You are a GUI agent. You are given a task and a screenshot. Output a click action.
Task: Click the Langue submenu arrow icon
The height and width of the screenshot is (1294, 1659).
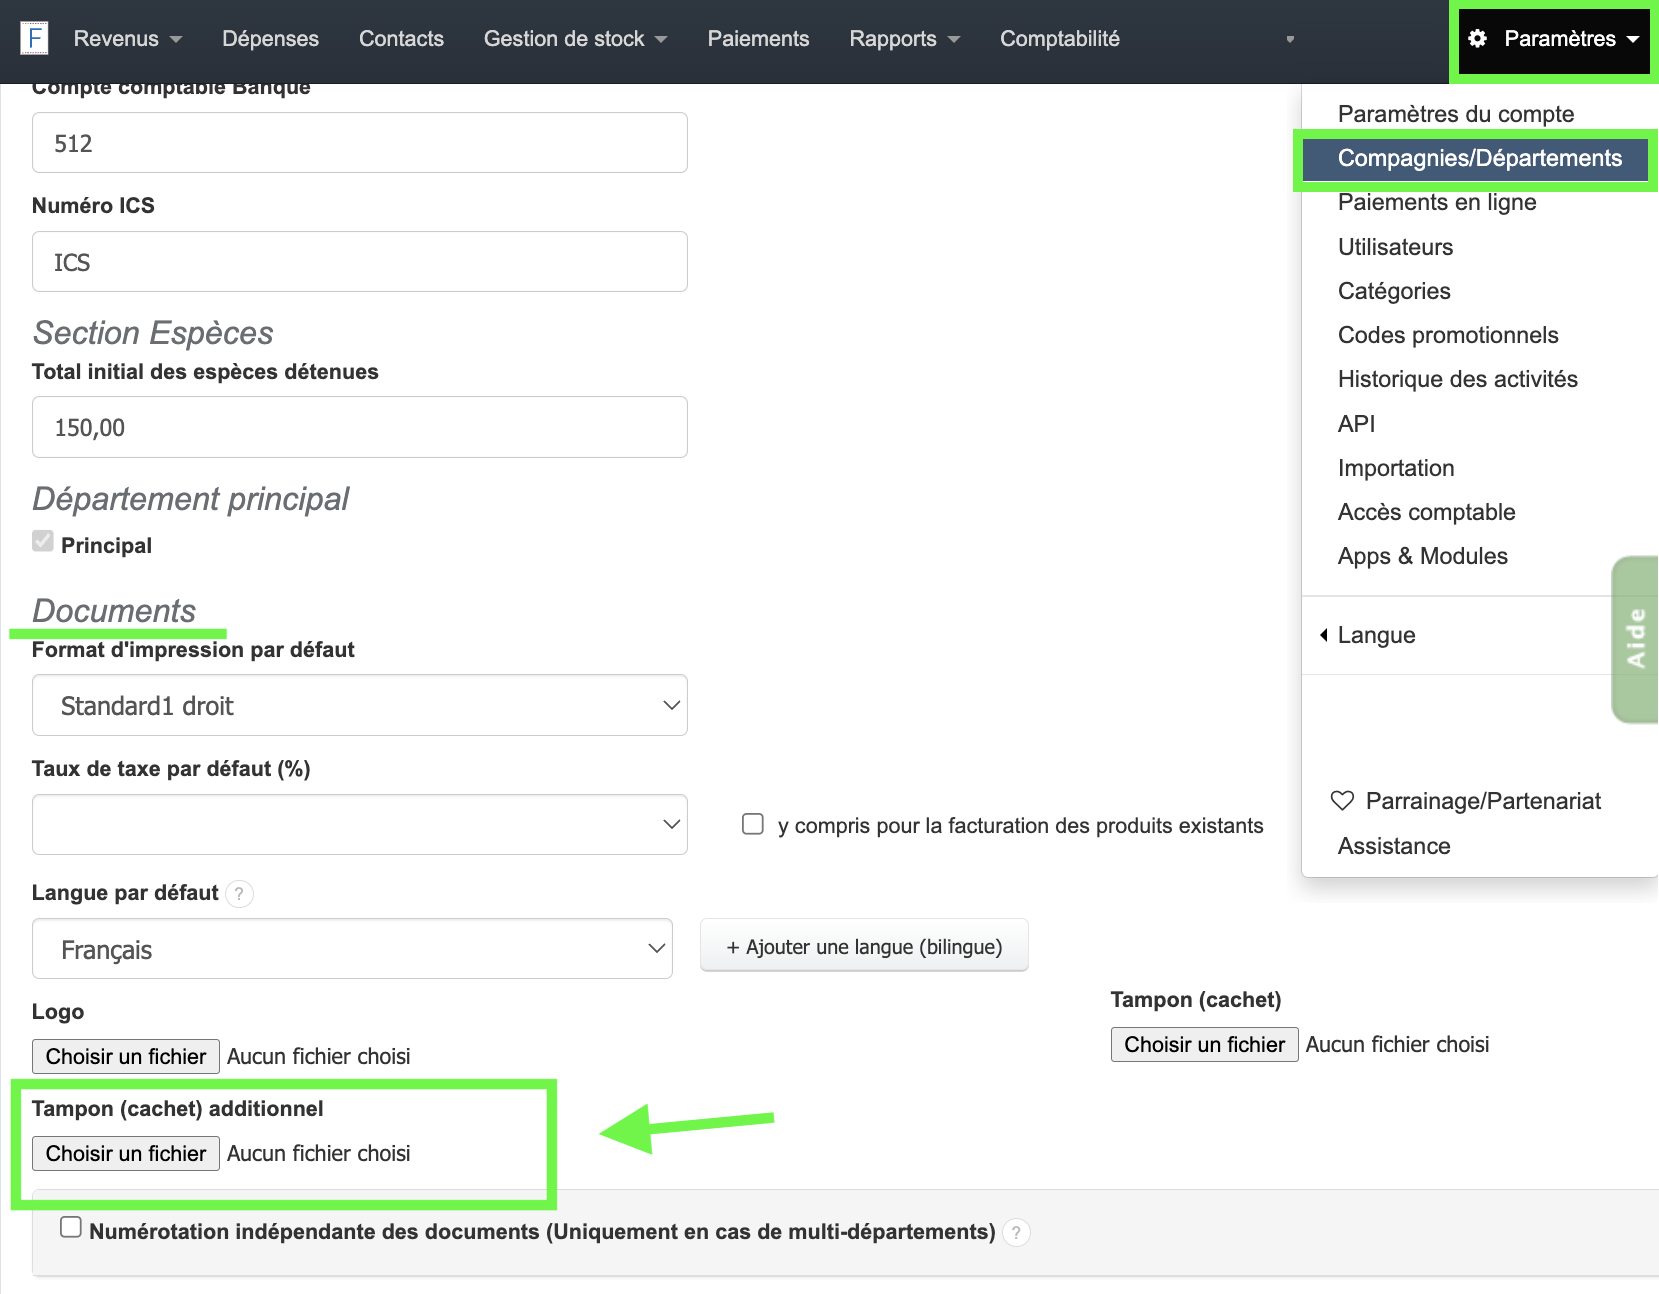click(x=1324, y=635)
